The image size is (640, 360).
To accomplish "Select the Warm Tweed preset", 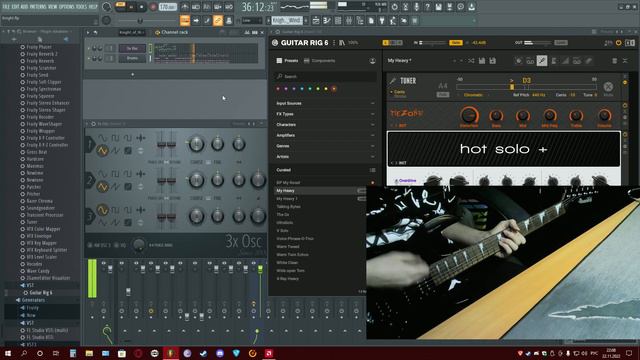I will 288,247.
